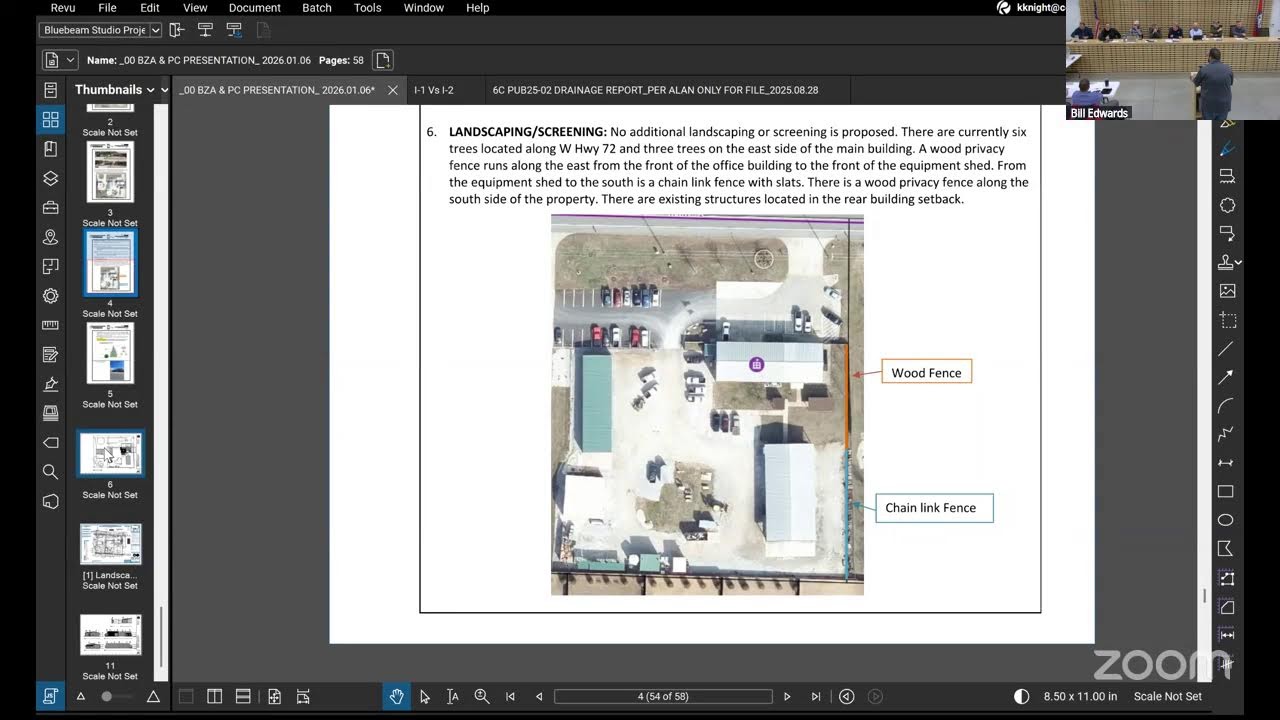This screenshot has width=1280, height=720.
Task: Open the Tools menu
Action: [367, 8]
